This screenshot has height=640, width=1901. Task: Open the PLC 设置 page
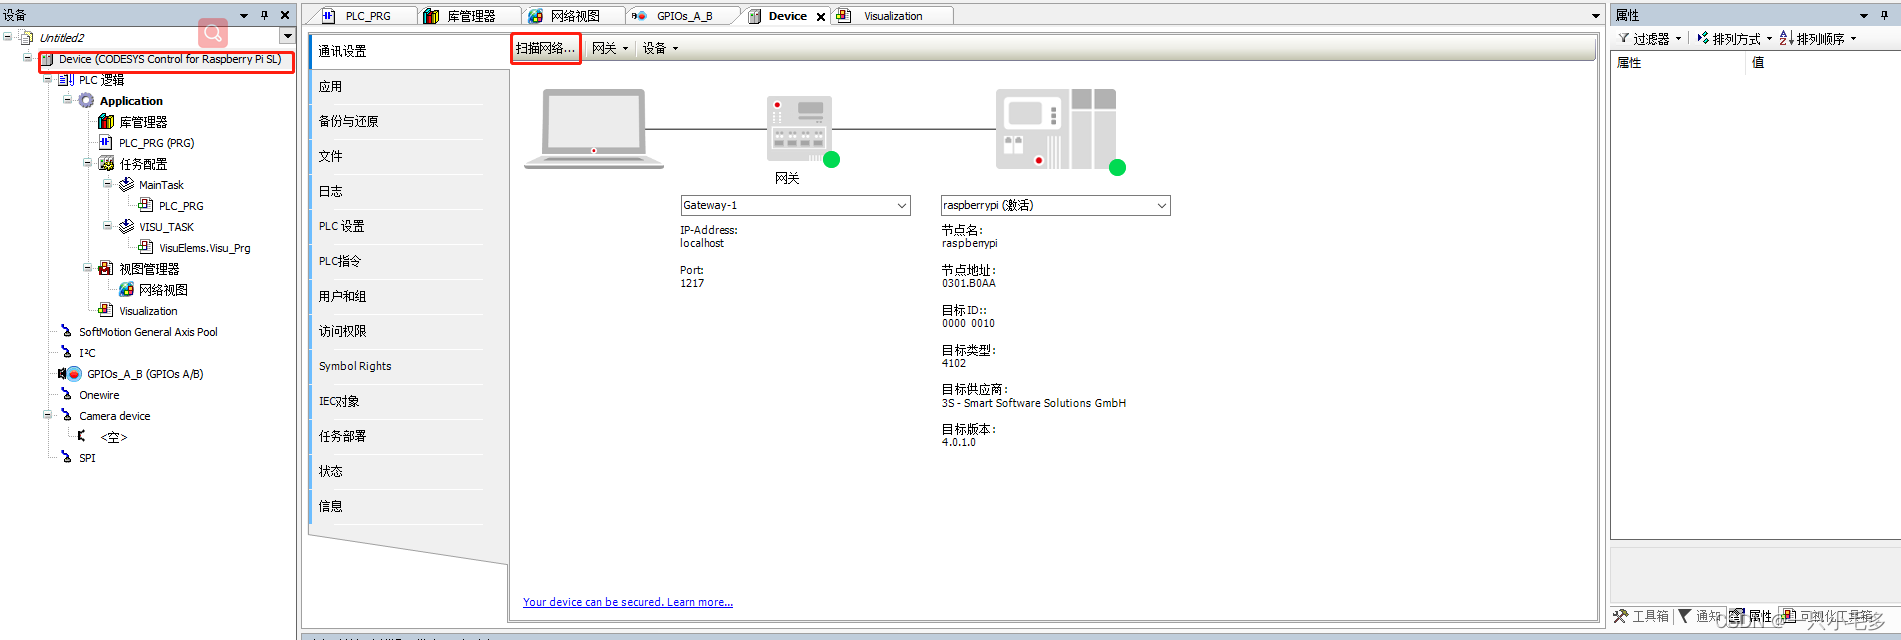[397, 227]
